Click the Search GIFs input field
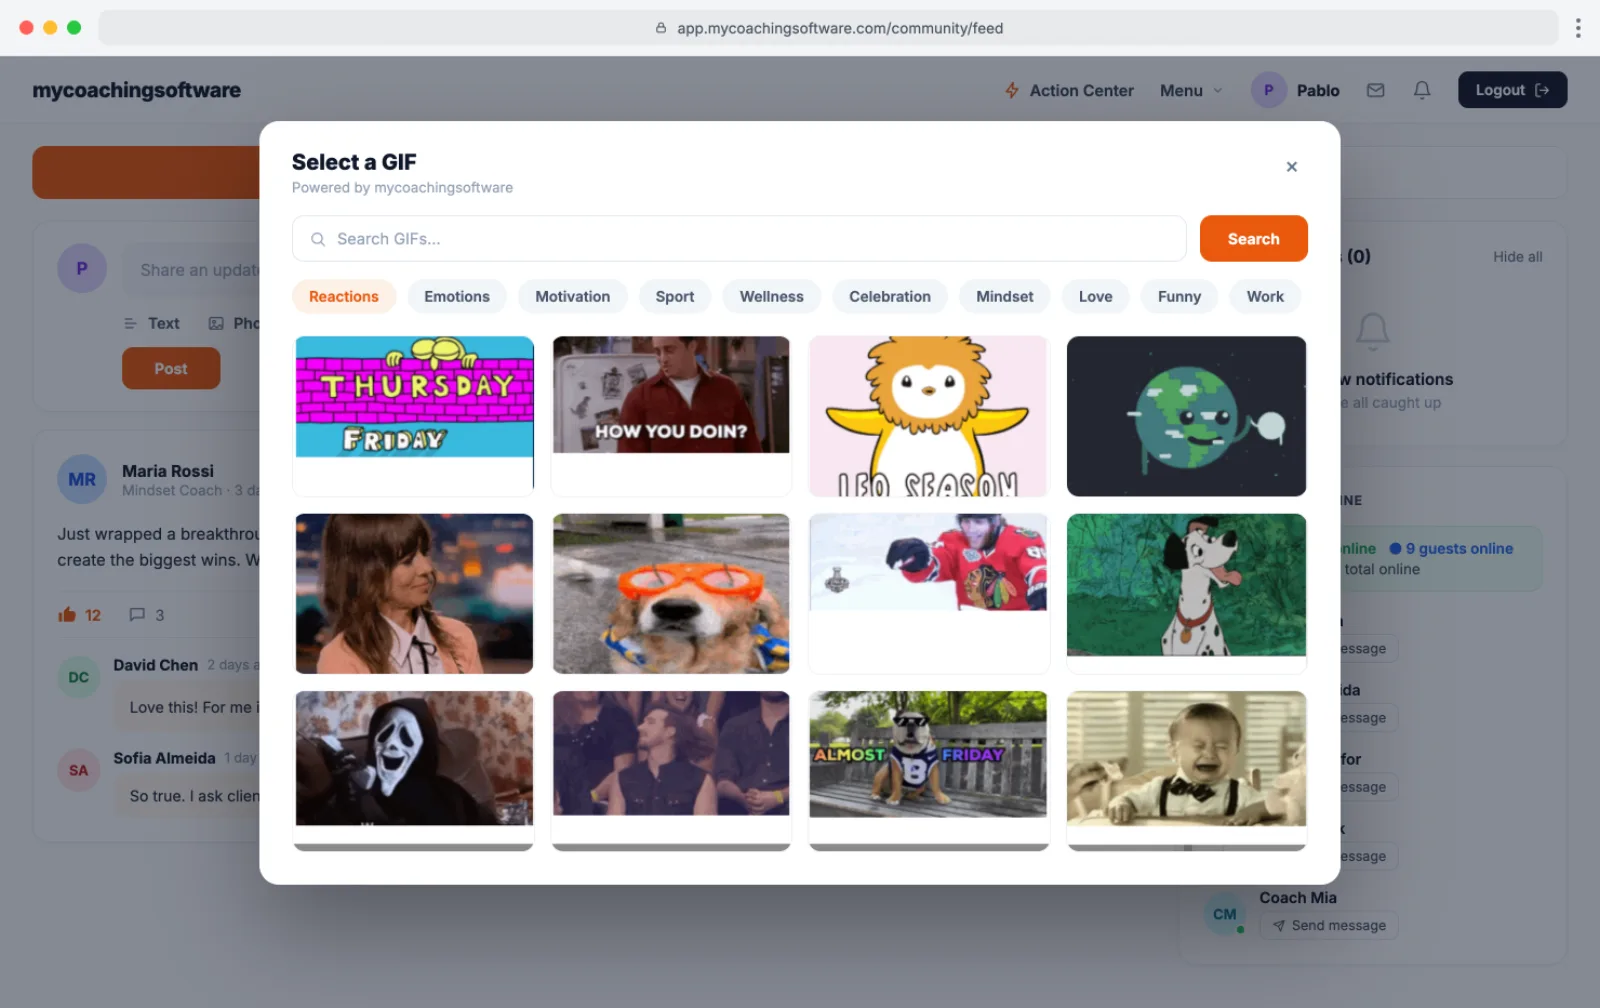The image size is (1600, 1008). 739,239
